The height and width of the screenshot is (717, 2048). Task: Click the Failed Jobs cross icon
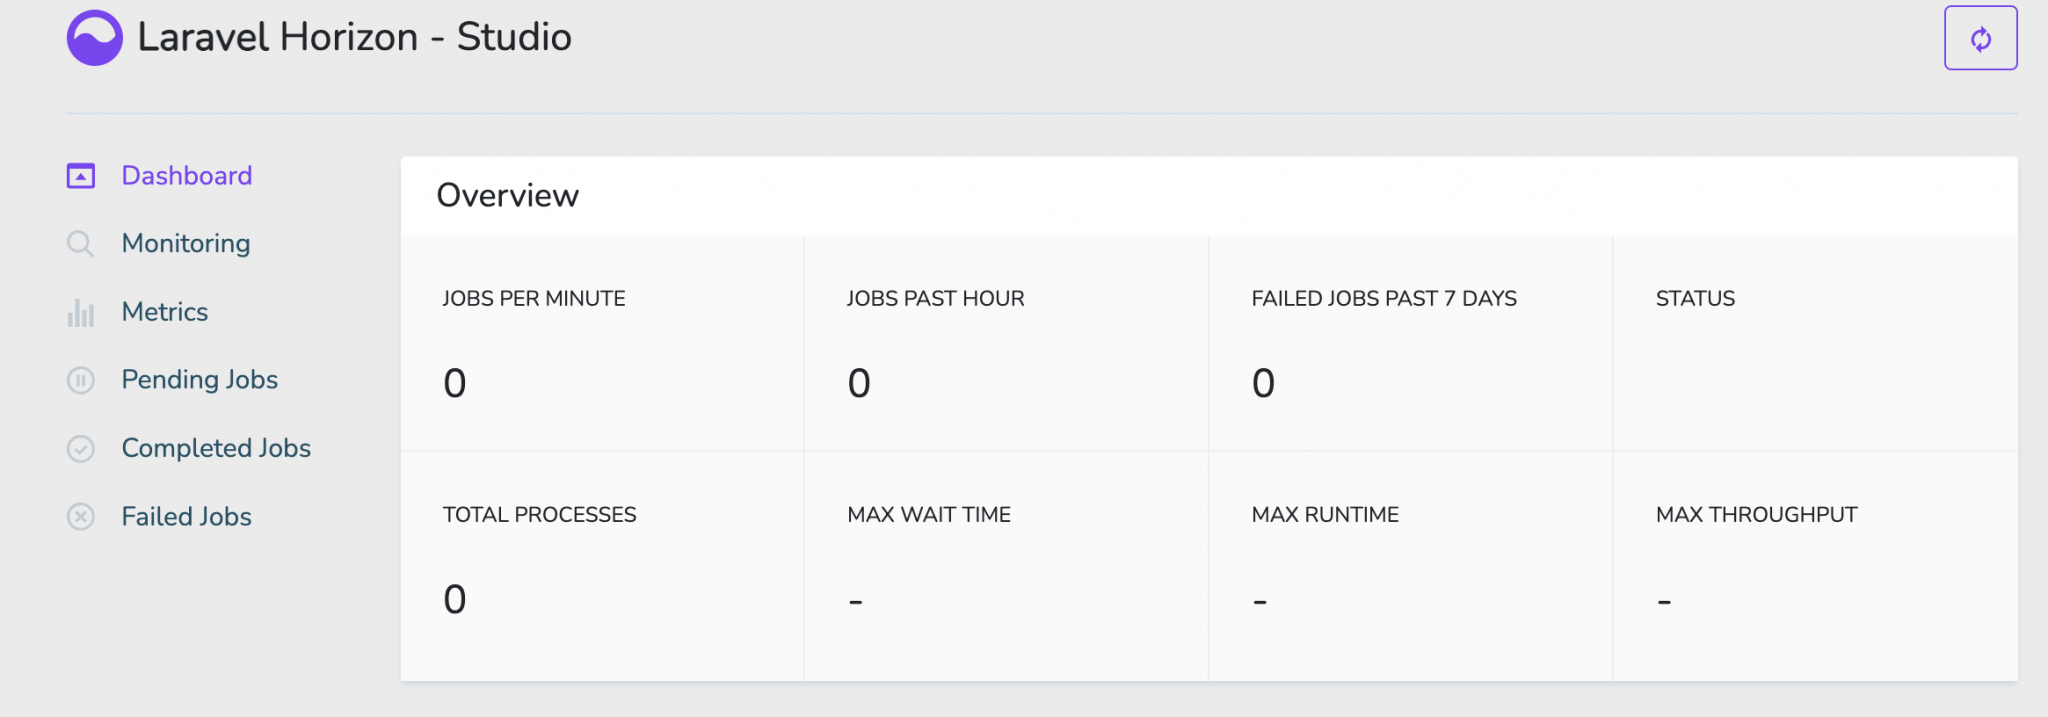[81, 517]
